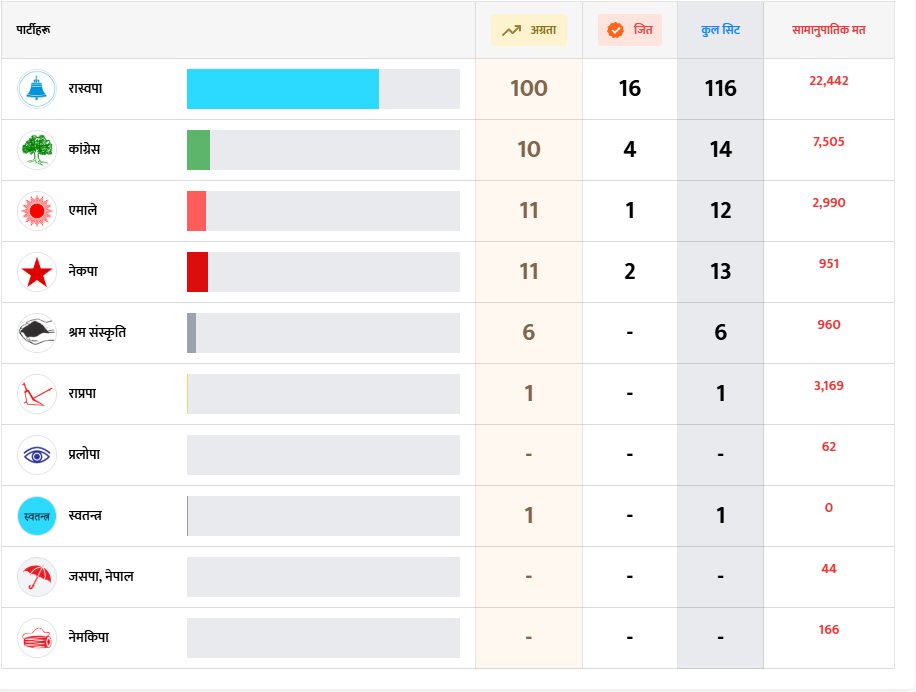Click the राप्रपा plough party logo
This screenshot has width=916, height=692.
coord(37,394)
